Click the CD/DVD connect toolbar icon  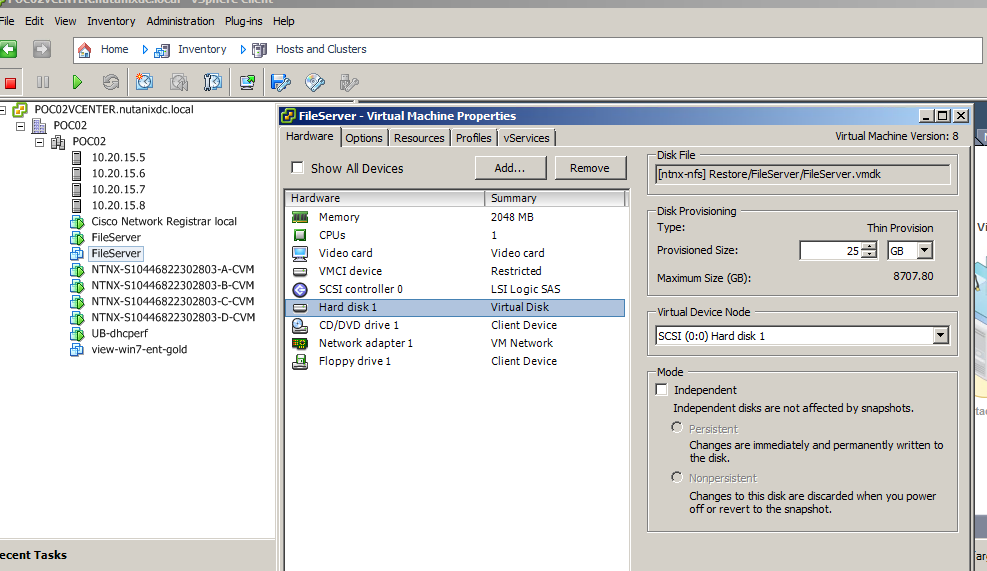point(315,82)
